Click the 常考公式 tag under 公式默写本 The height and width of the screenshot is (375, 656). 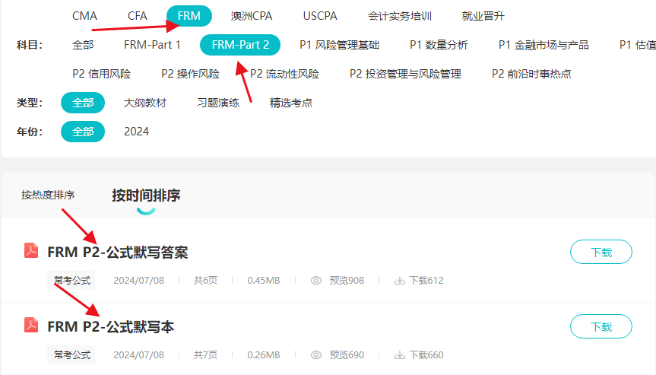71,355
